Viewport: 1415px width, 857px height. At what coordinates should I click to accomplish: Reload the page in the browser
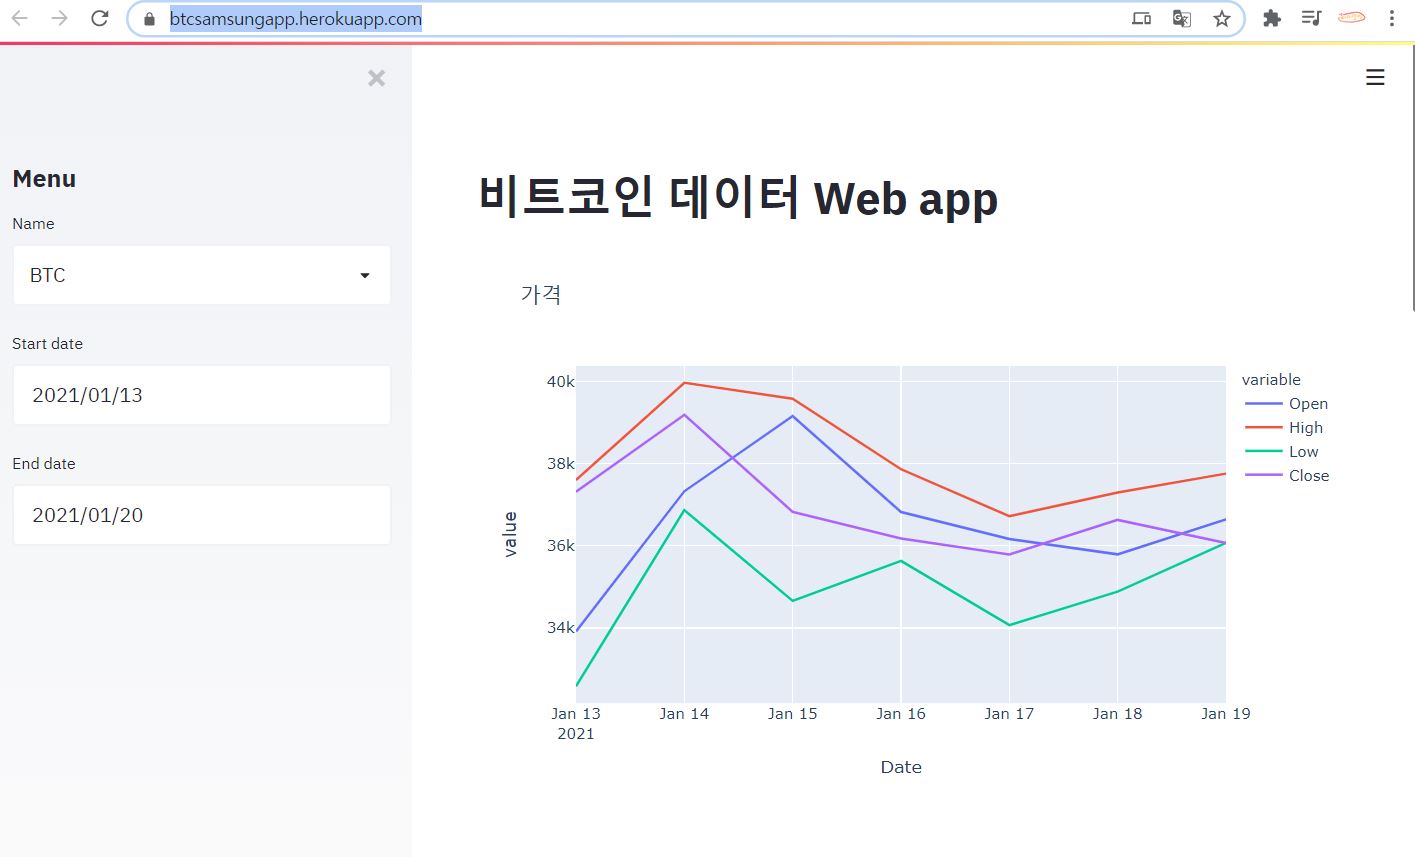tap(99, 18)
